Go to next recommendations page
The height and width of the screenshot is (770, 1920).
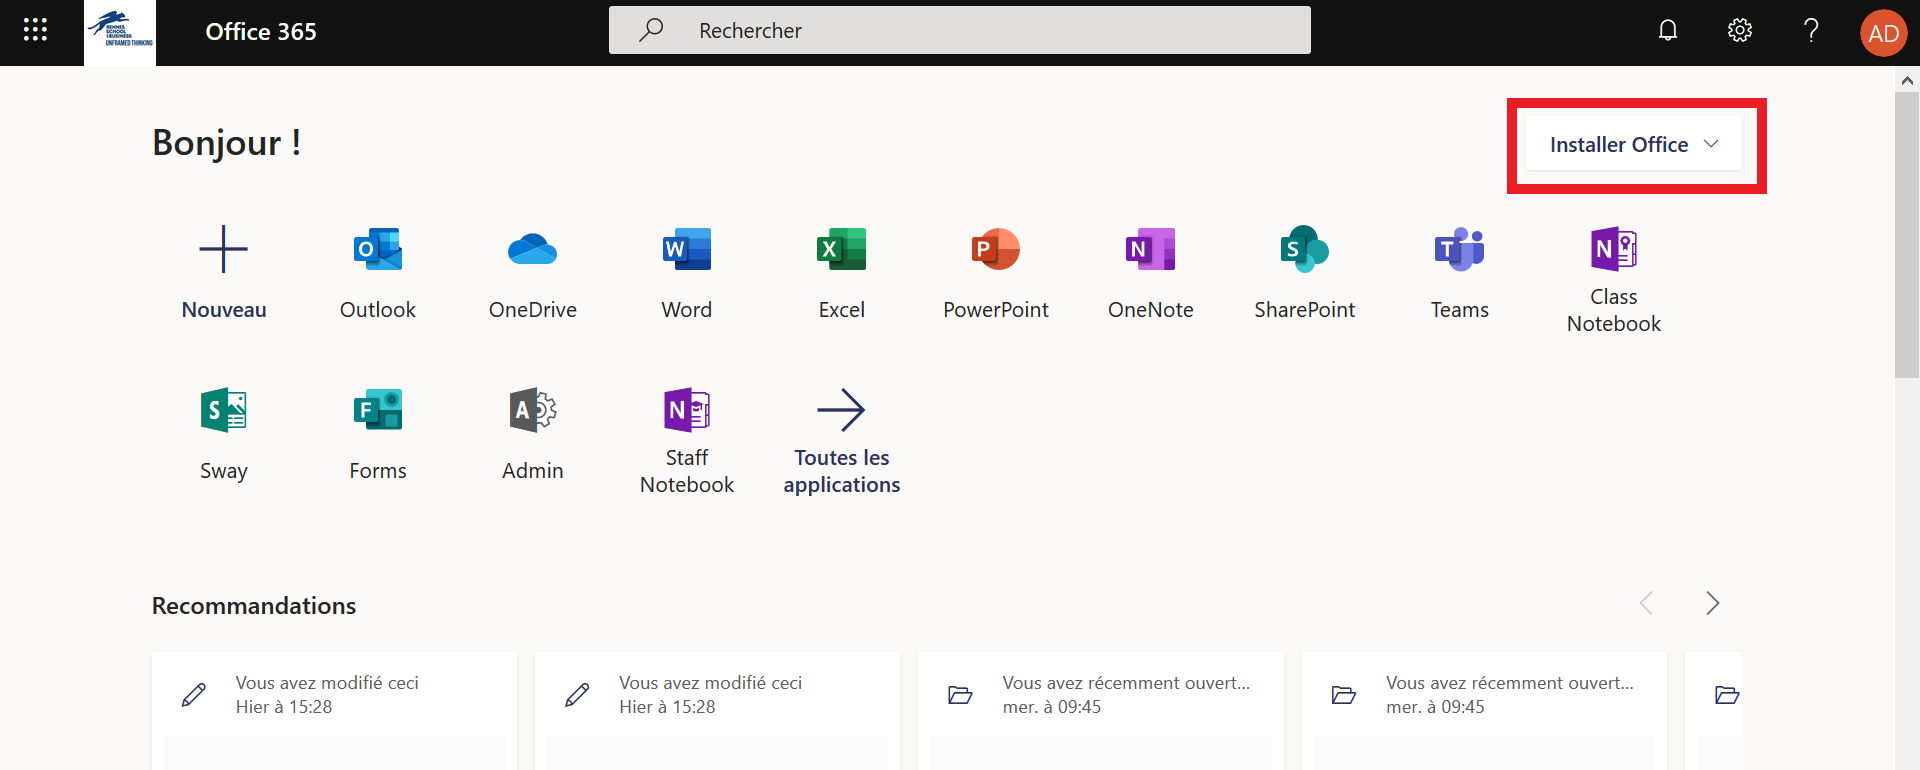1712,603
